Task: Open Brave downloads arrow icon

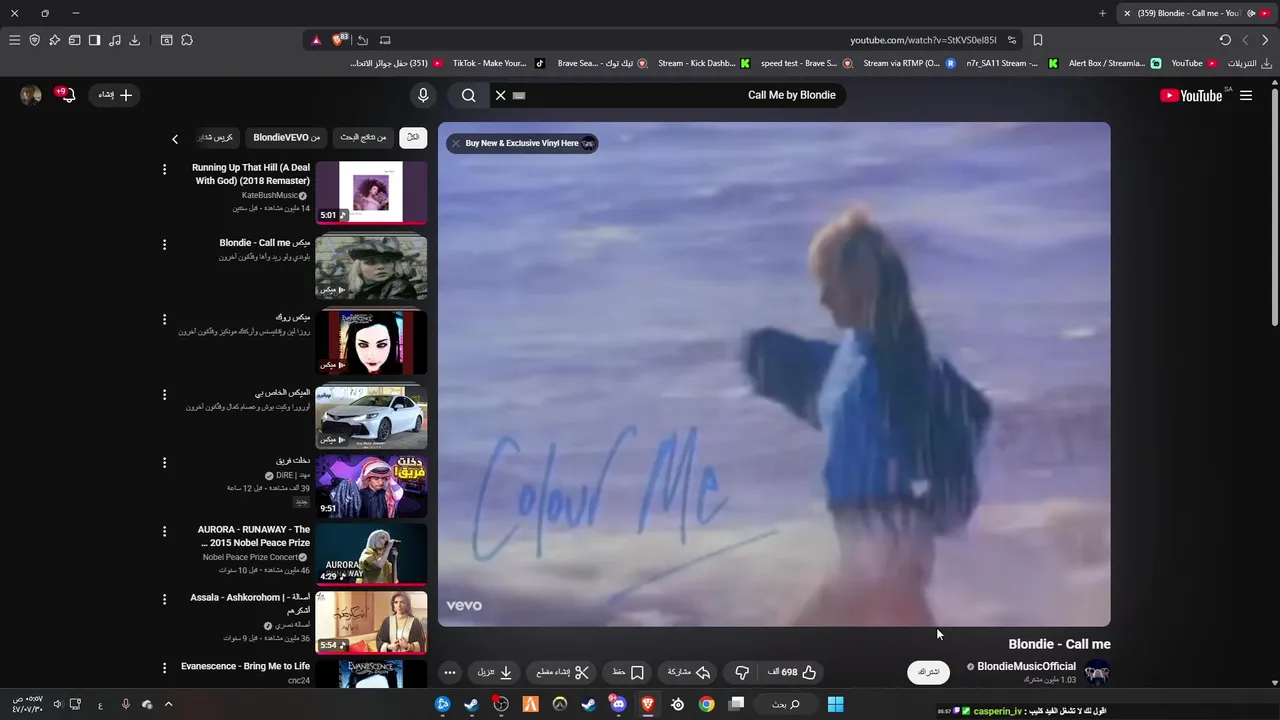Action: pos(135,40)
